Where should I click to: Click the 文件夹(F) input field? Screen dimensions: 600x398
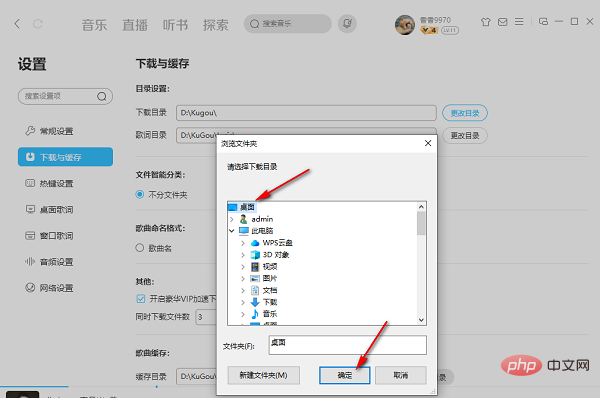[347, 345]
